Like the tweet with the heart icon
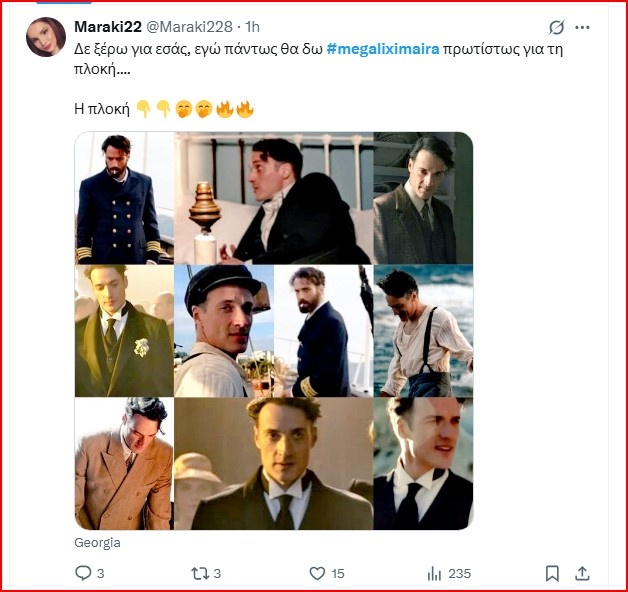 click(317, 573)
